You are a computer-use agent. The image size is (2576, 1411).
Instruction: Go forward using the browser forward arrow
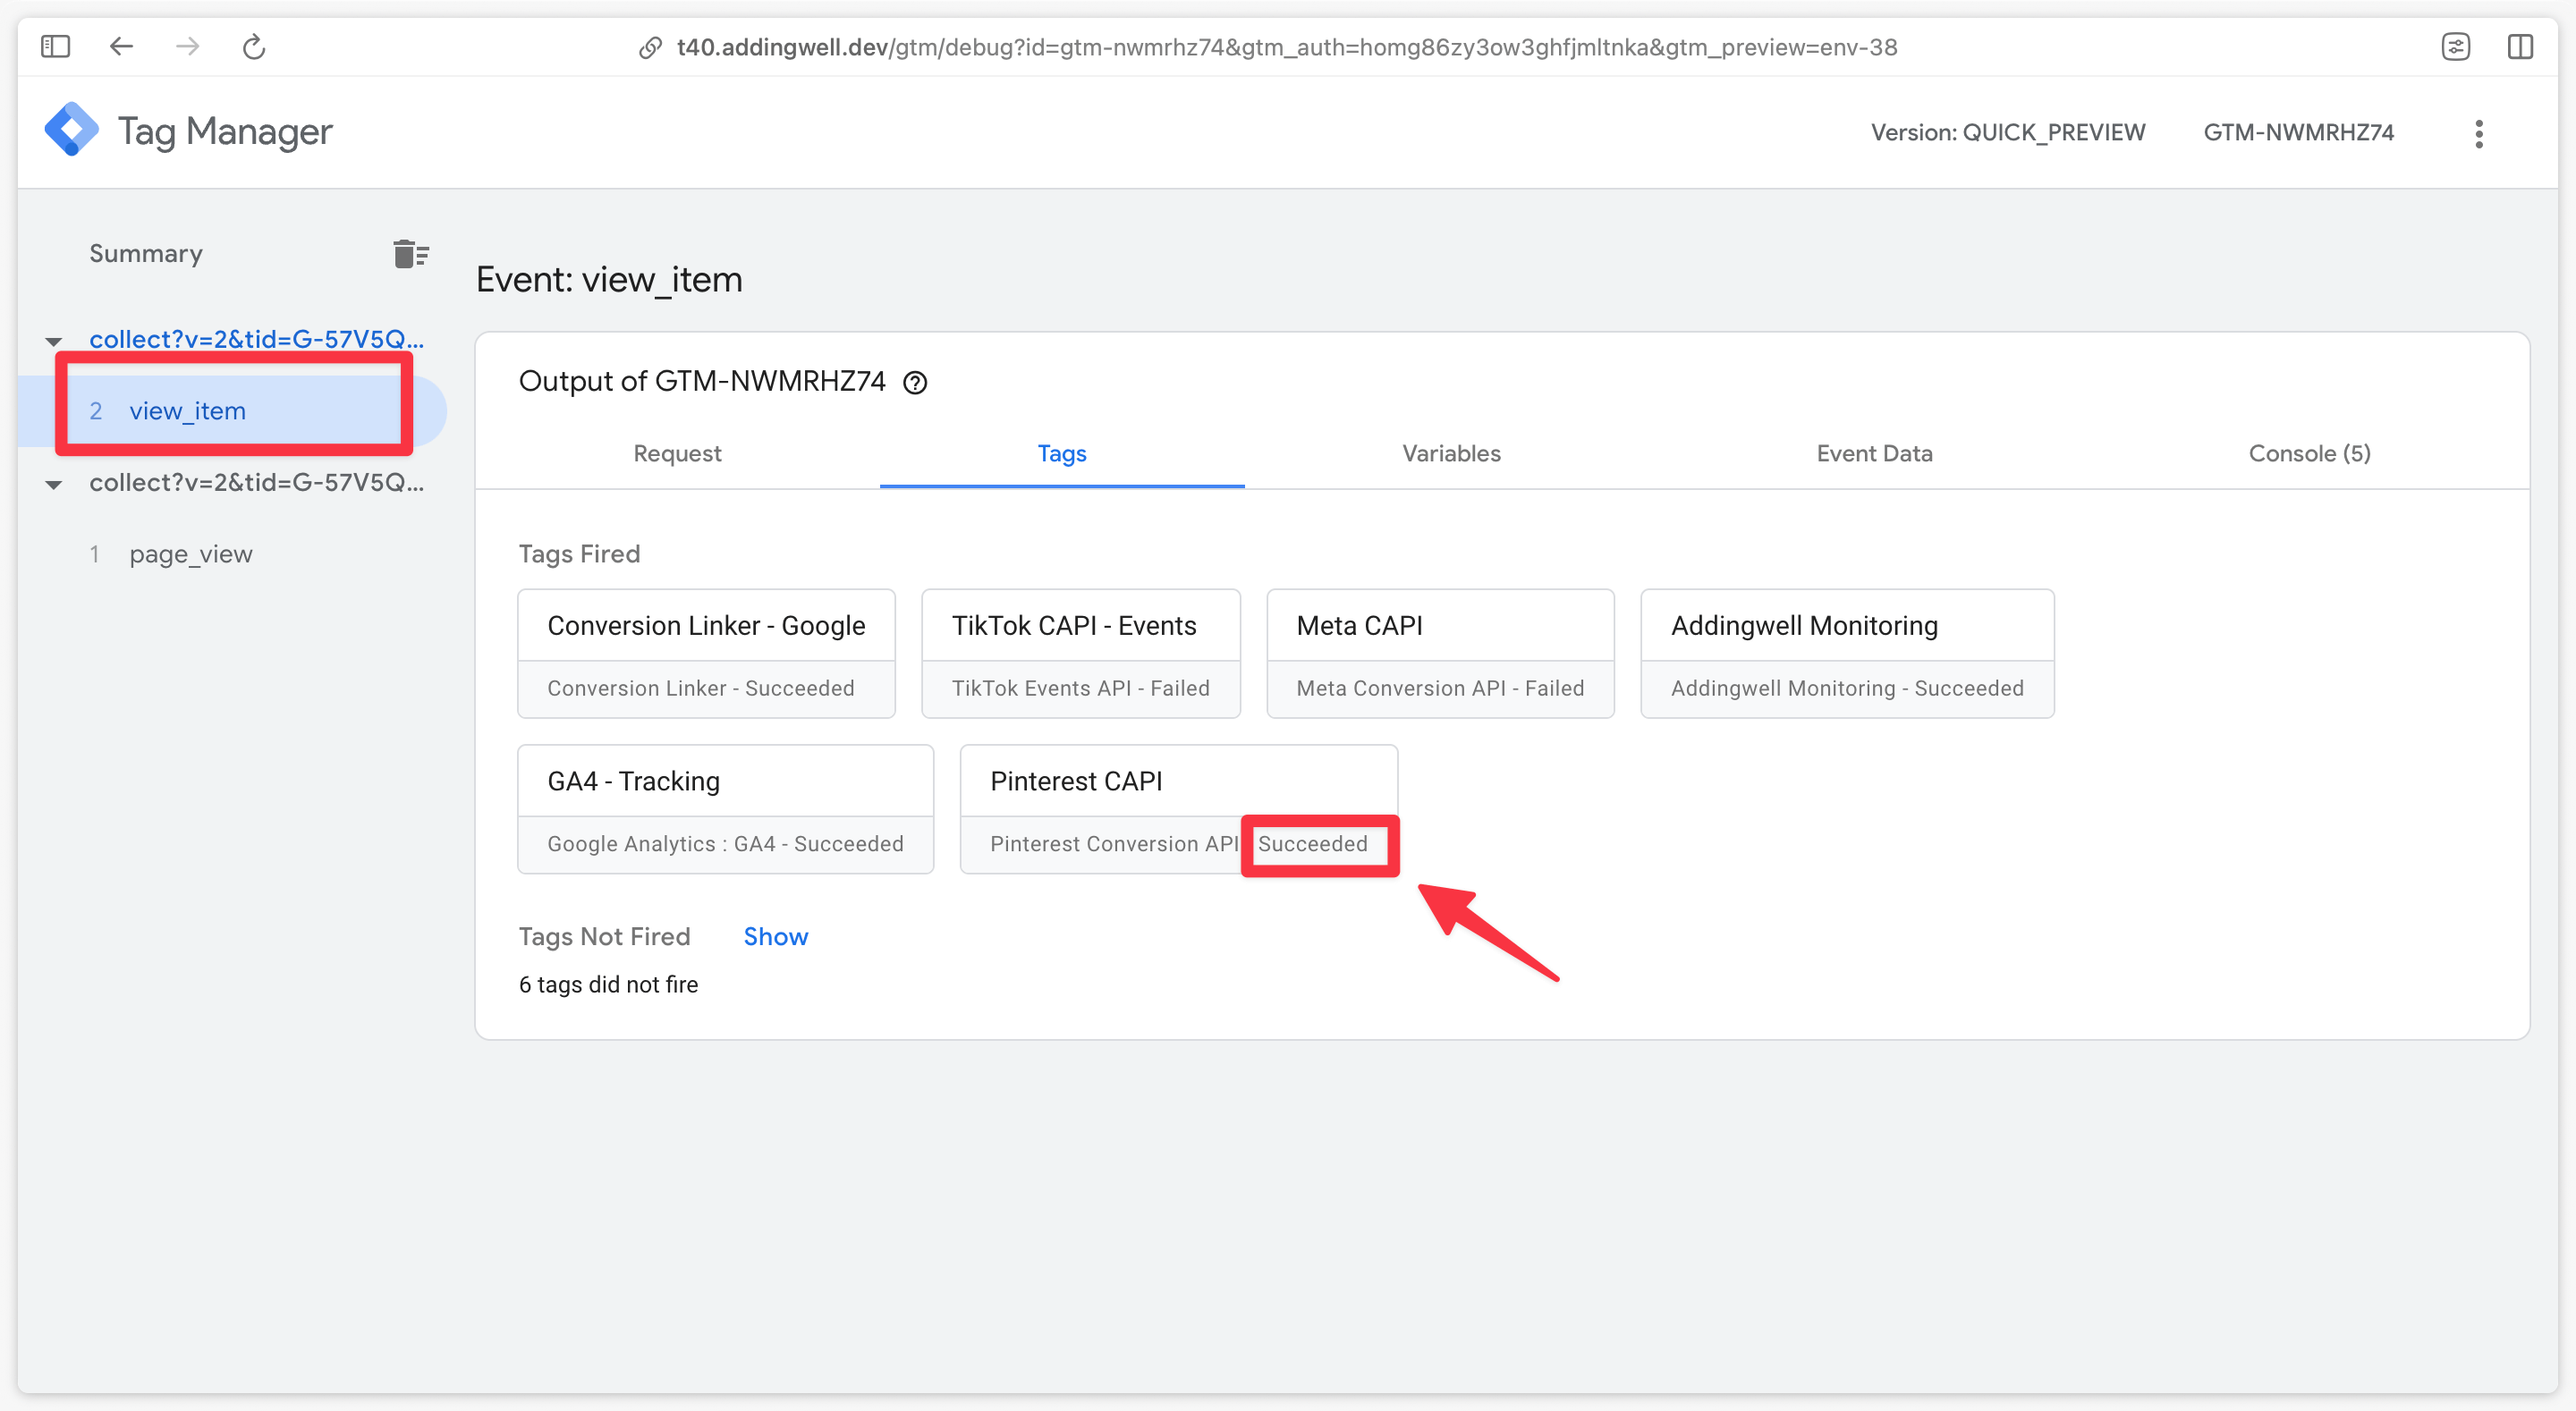tap(187, 47)
